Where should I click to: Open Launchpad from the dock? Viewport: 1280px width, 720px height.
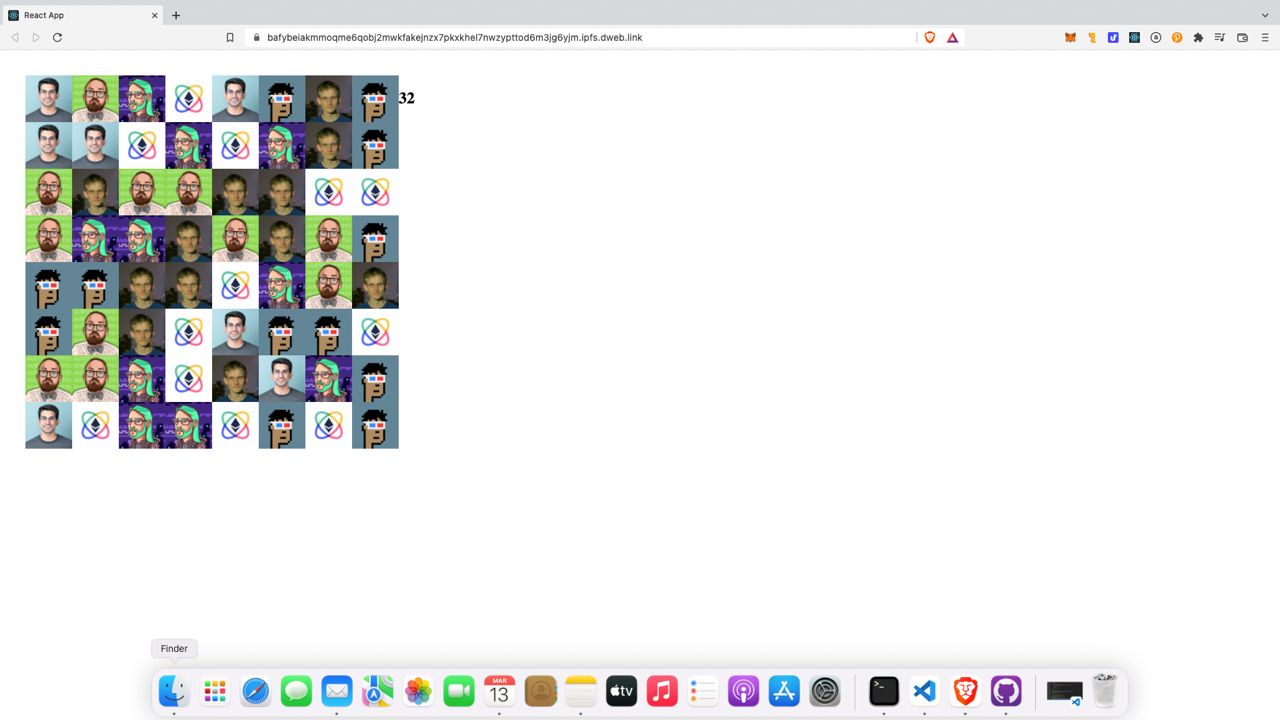215,691
